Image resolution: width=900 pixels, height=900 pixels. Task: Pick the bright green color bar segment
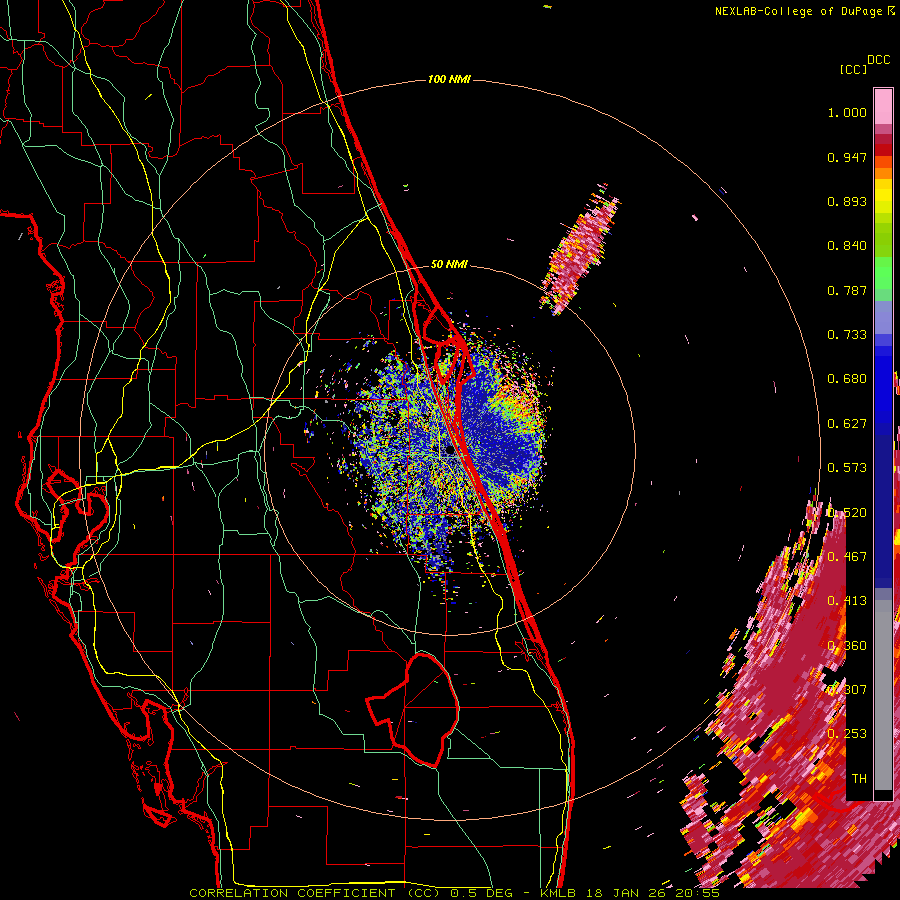tap(883, 273)
